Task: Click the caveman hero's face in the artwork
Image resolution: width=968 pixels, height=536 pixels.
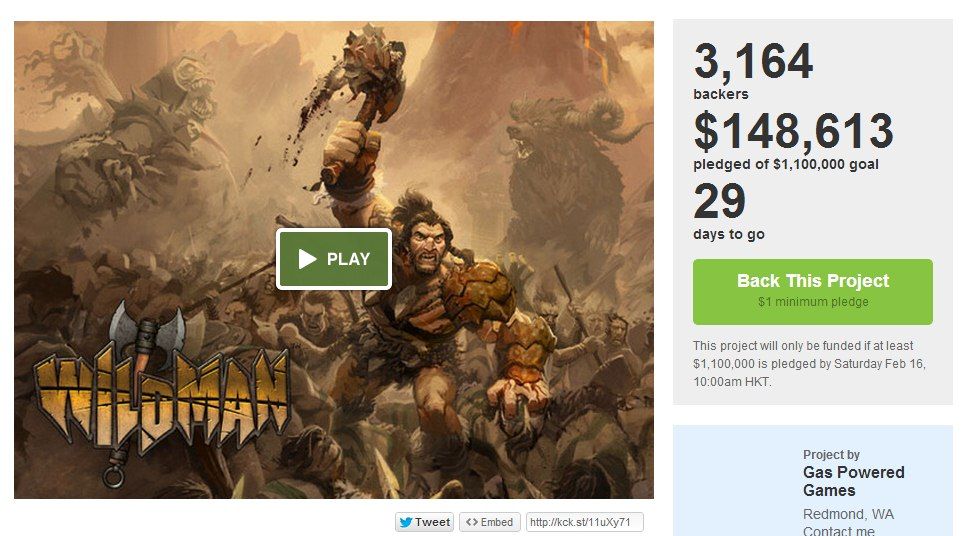Action: 426,243
